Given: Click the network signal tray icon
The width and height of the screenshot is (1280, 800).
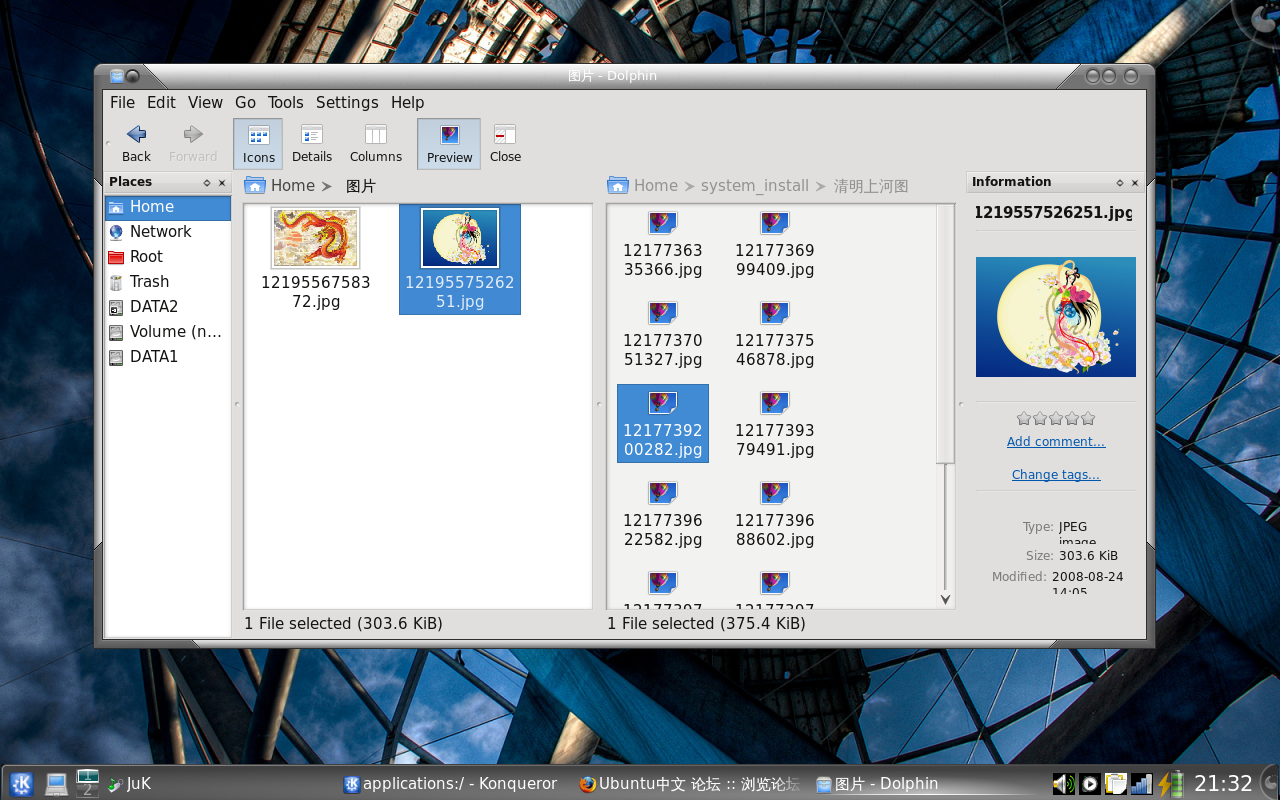Looking at the screenshot, I should click(x=1141, y=784).
